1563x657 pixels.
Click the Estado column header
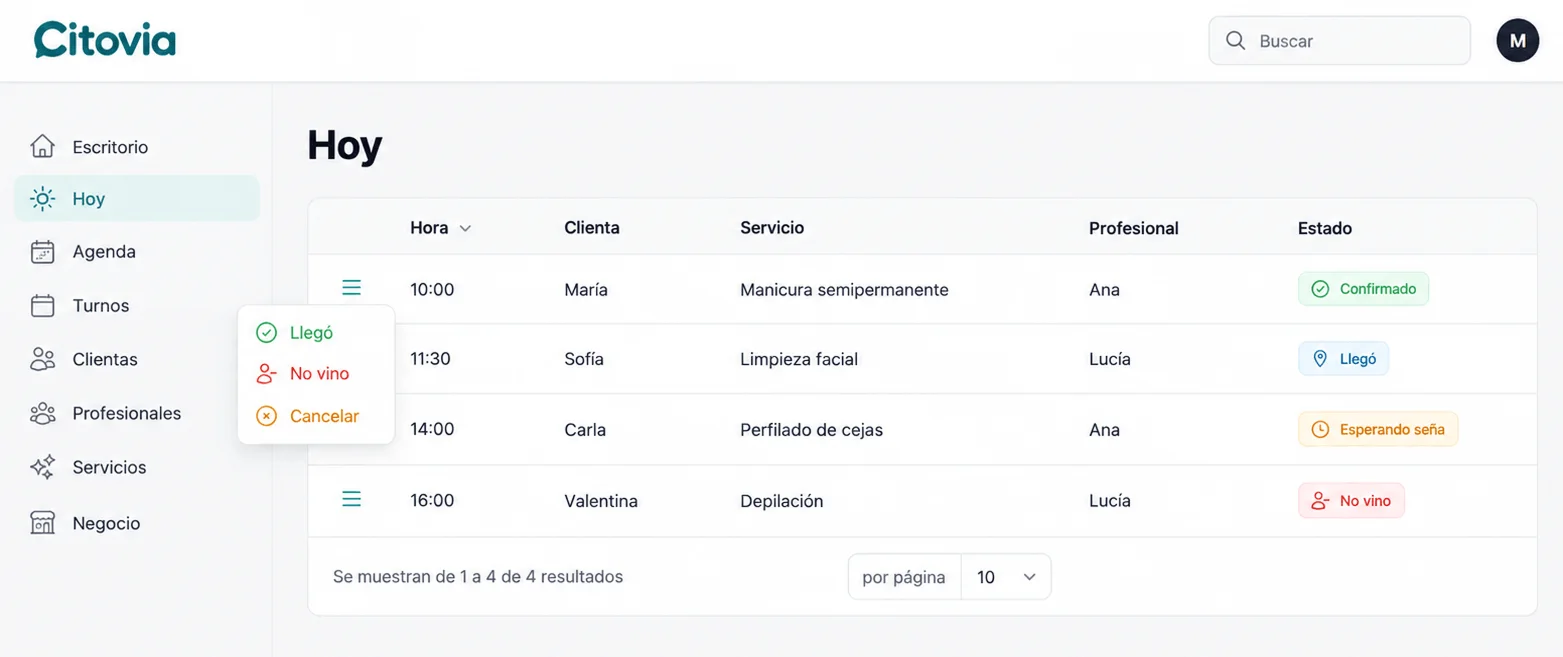click(1325, 228)
